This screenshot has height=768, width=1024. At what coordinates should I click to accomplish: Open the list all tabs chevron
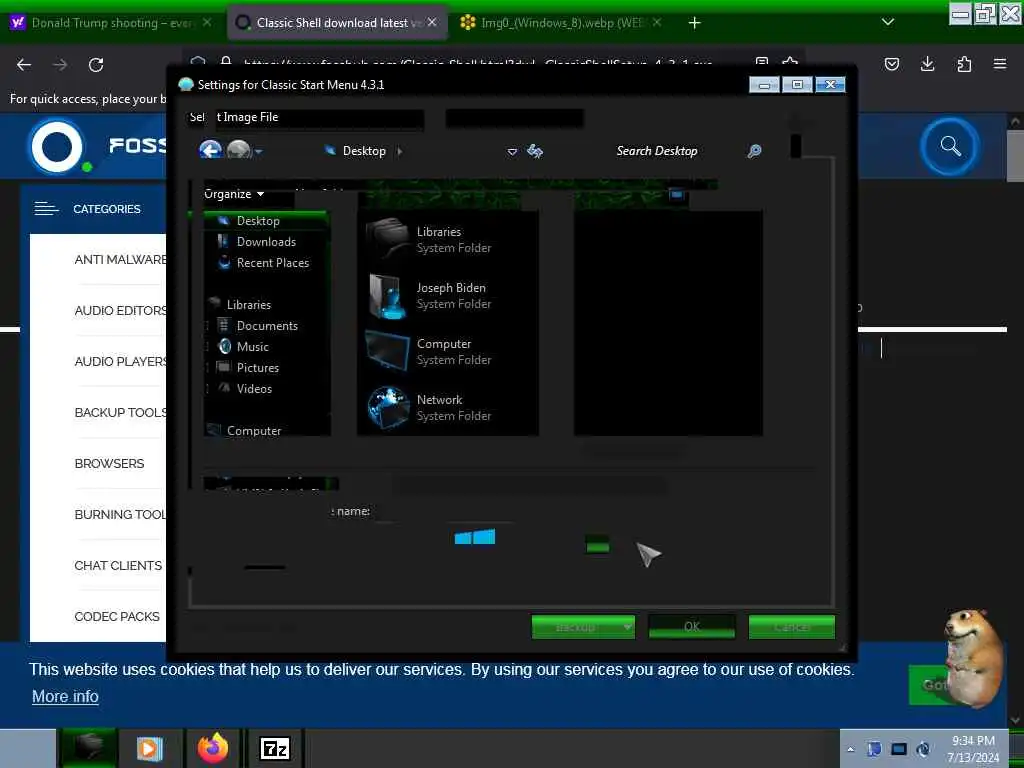click(888, 22)
